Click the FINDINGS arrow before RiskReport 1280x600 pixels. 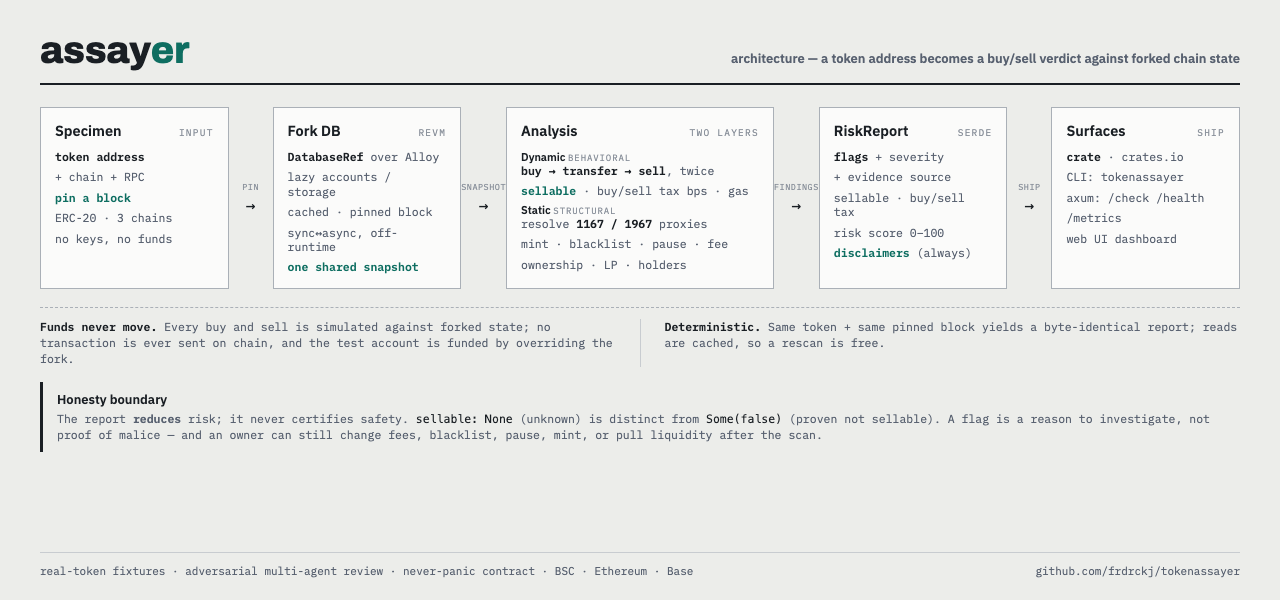(x=796, y=206)
